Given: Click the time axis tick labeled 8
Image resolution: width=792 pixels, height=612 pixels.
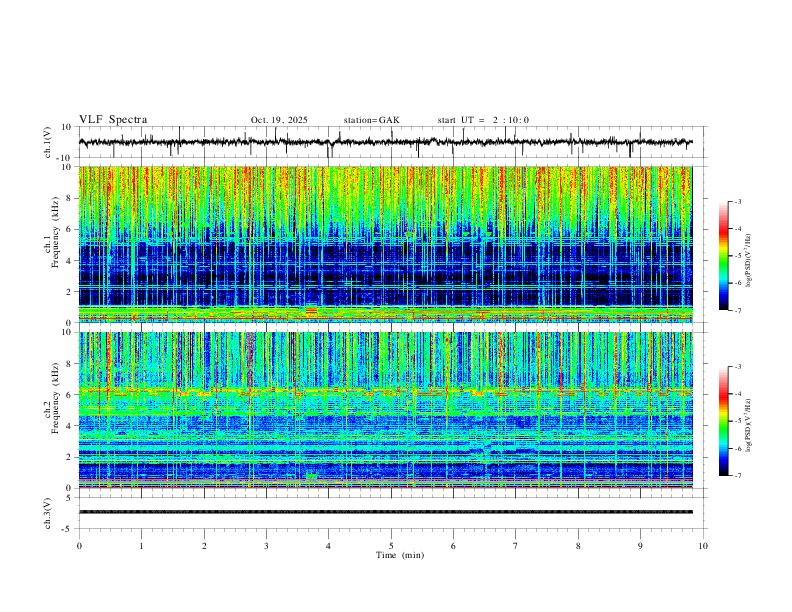Looking at the screenshot, I should [x=578, y=546].
